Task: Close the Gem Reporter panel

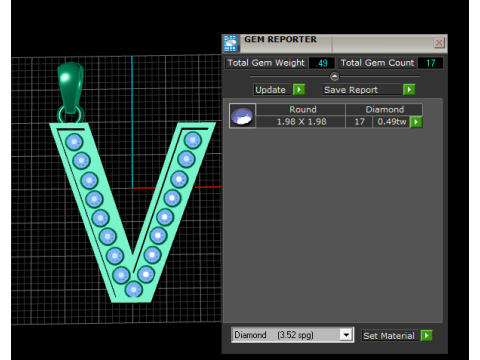Action: 439,43
